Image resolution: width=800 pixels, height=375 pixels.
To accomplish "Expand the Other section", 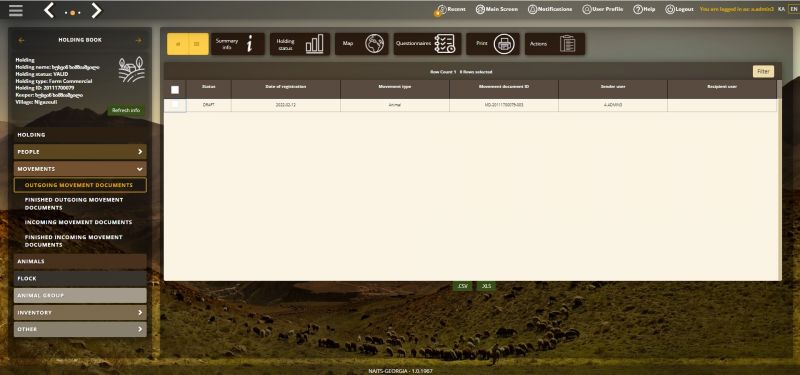I will point(80,329).
